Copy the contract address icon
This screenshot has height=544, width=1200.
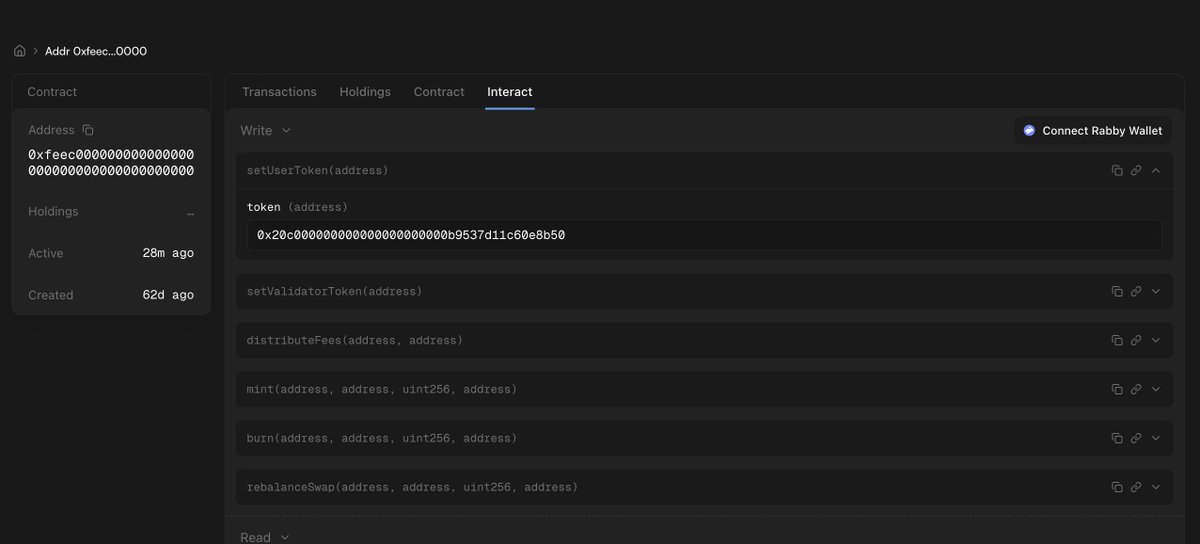(88, 130)
